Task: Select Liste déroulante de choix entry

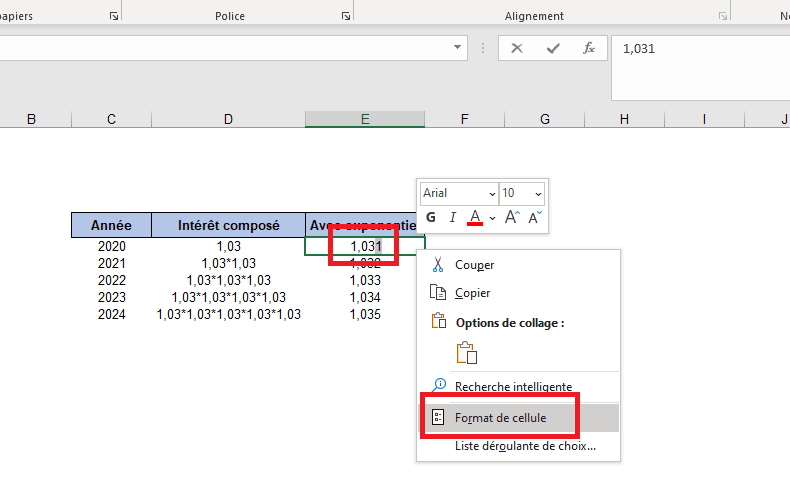Action: pos(518,446)
